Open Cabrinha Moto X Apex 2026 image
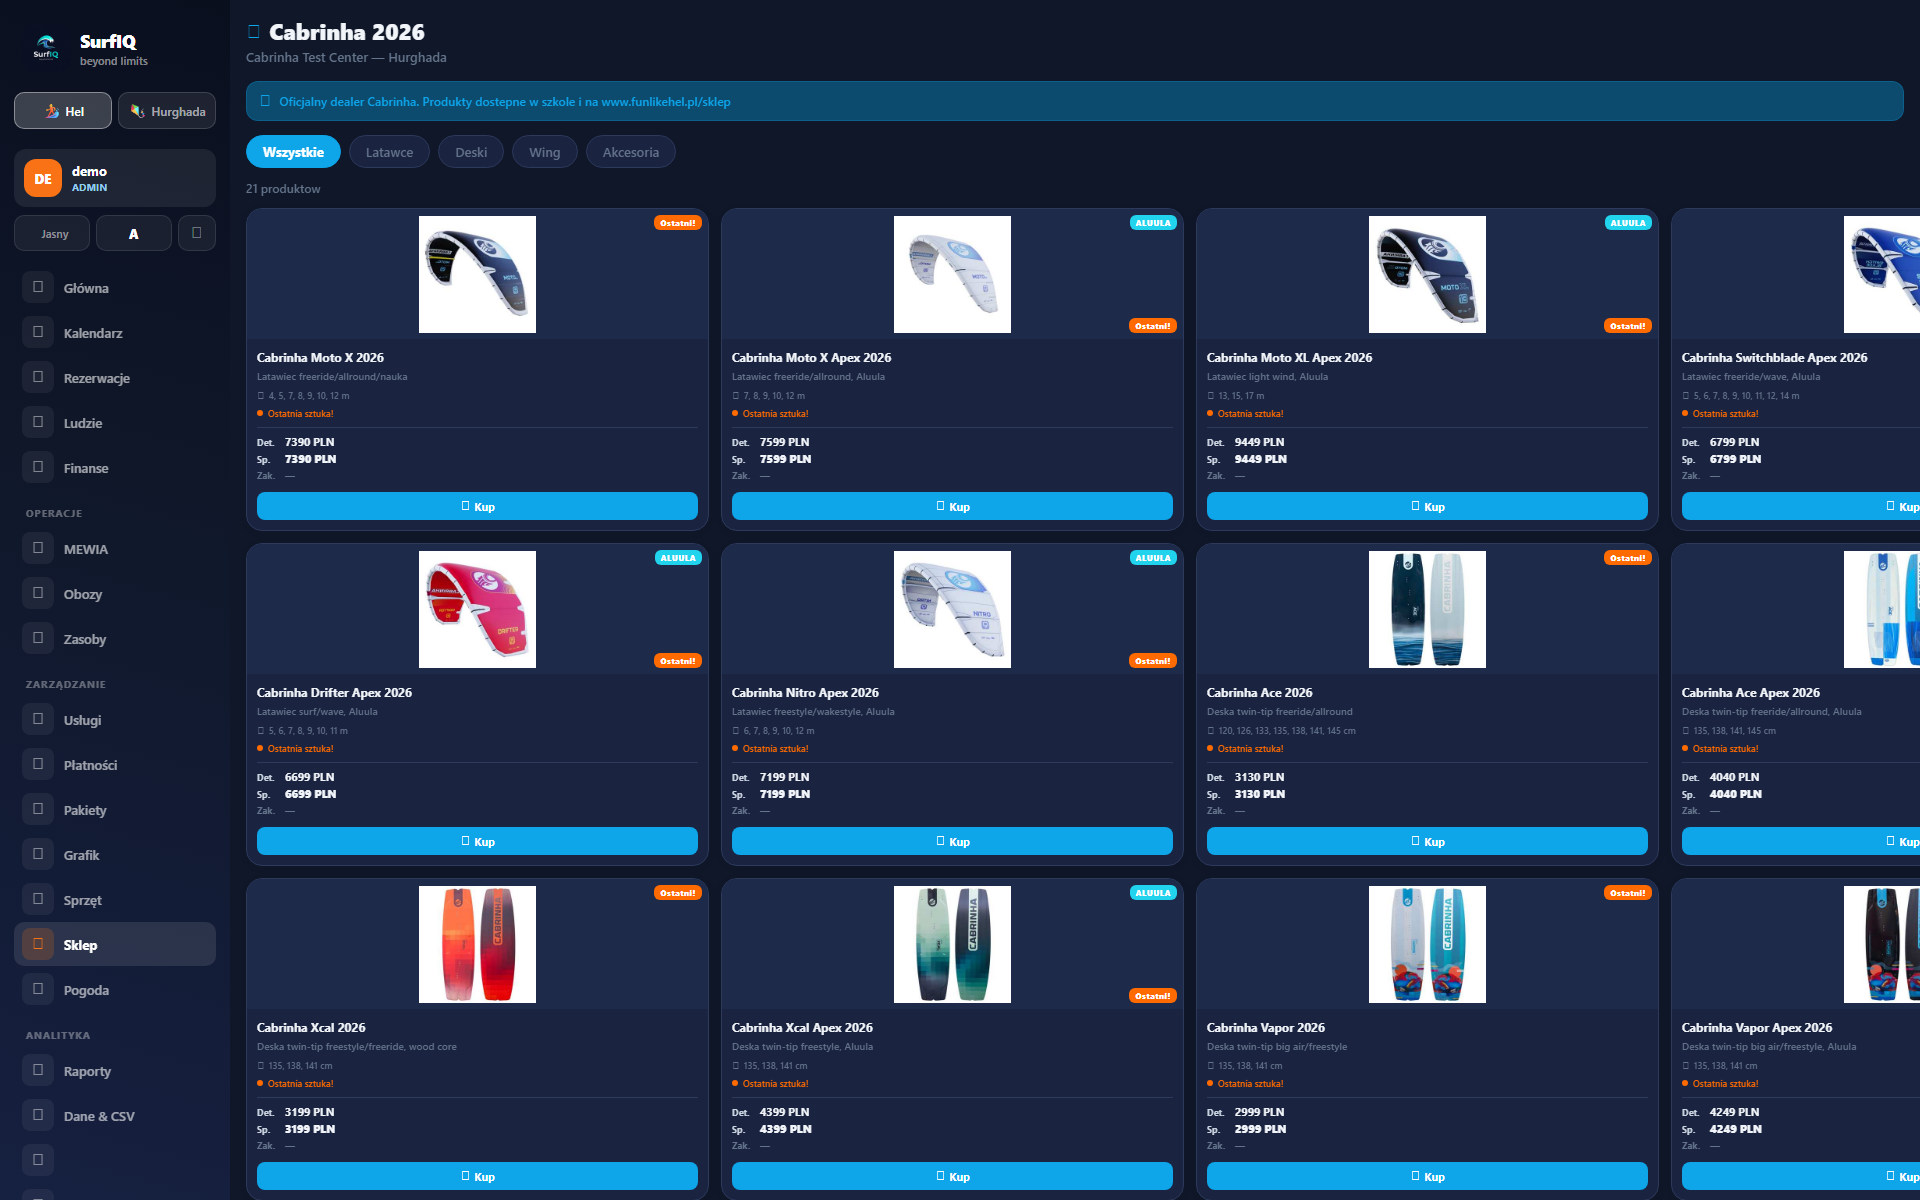1920x1200 pixels. 952,274
